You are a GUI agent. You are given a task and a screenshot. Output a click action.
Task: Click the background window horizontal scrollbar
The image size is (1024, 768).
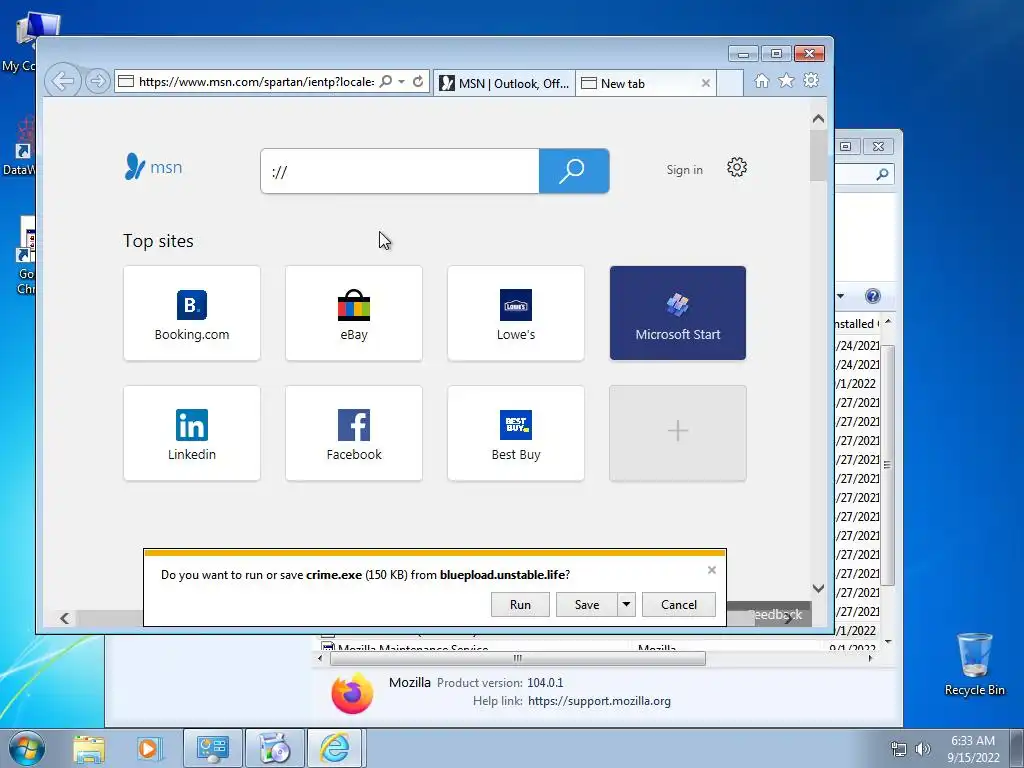click(517, 658)
